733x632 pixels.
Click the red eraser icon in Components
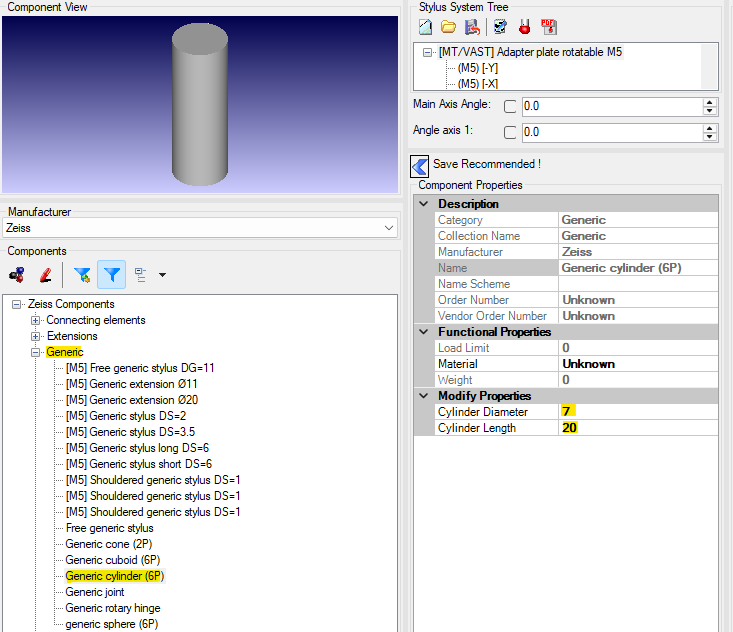[45, 274]
